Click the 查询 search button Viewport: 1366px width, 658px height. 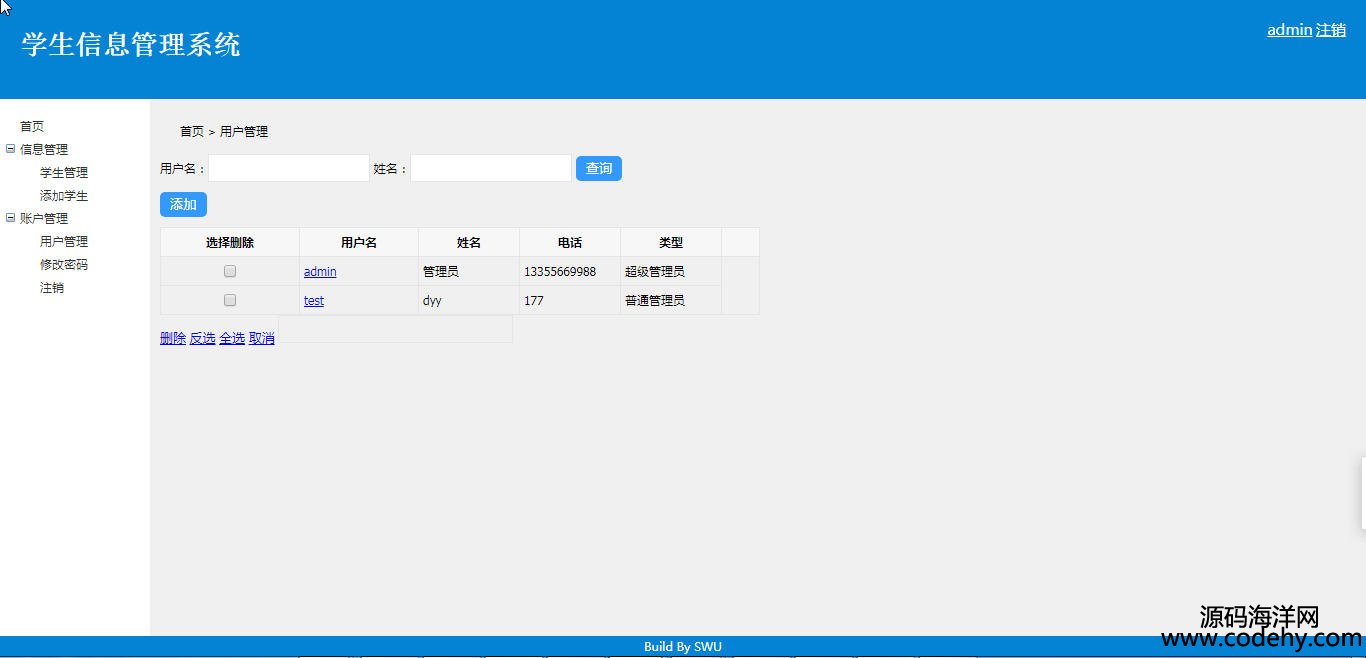598,168
